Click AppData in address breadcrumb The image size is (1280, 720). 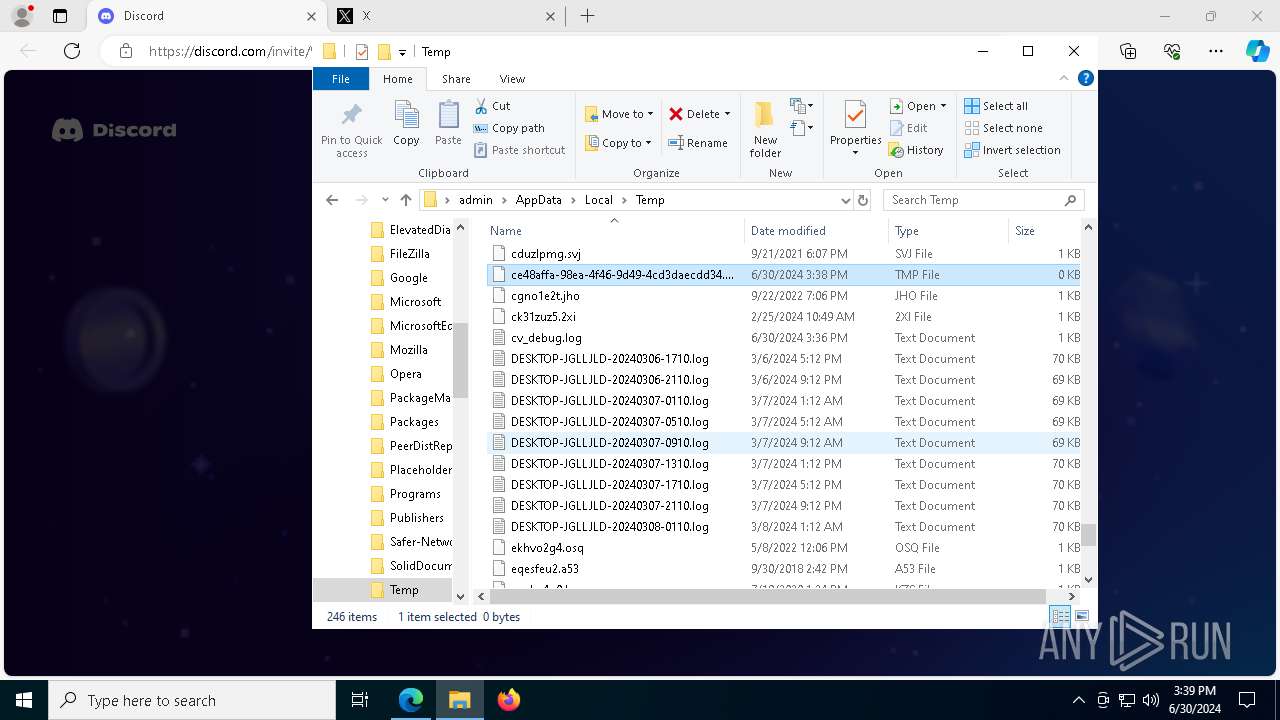tap(538, 200)
